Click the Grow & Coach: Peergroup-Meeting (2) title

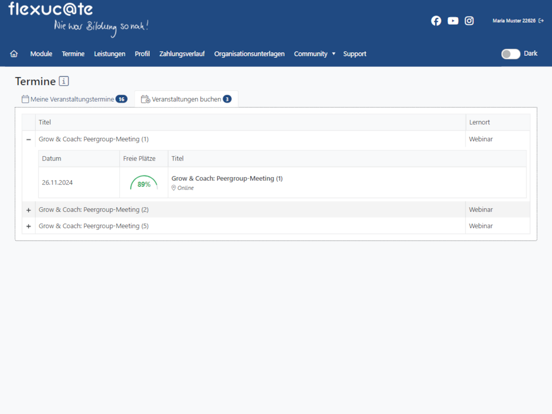pyautogui.click(x=94, y=209)
